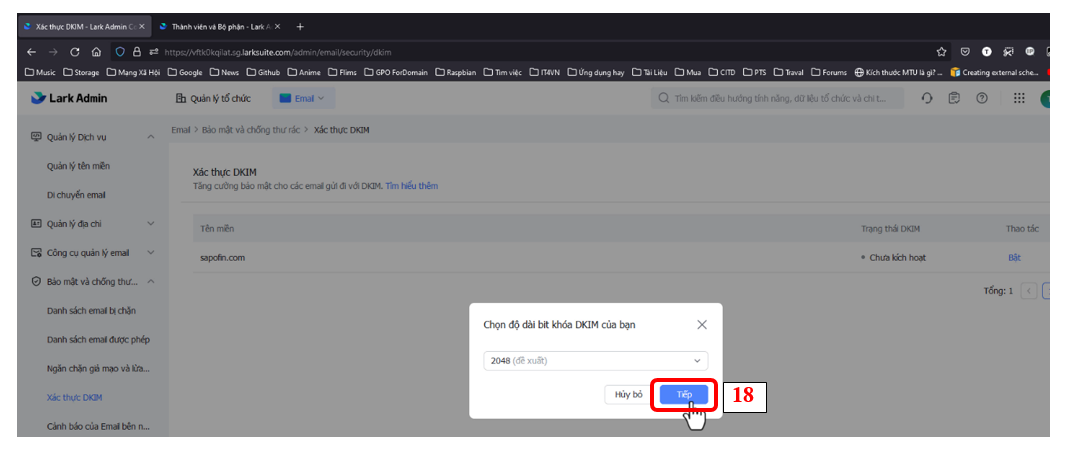Select Xác thực DKIM in the sidebar
1065x453 pixels.
pos(74,397)
